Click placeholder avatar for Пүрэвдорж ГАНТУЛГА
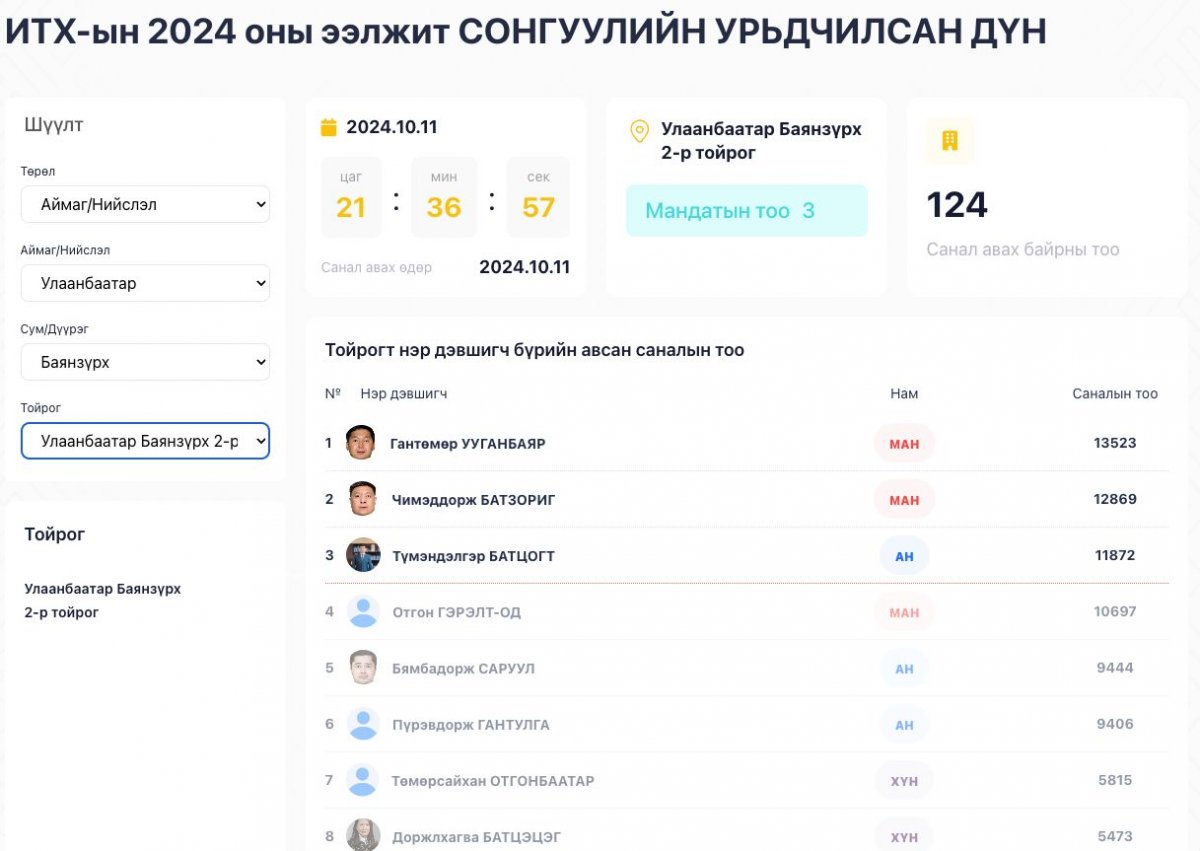 pyautogui.click(x=363, y=724)
